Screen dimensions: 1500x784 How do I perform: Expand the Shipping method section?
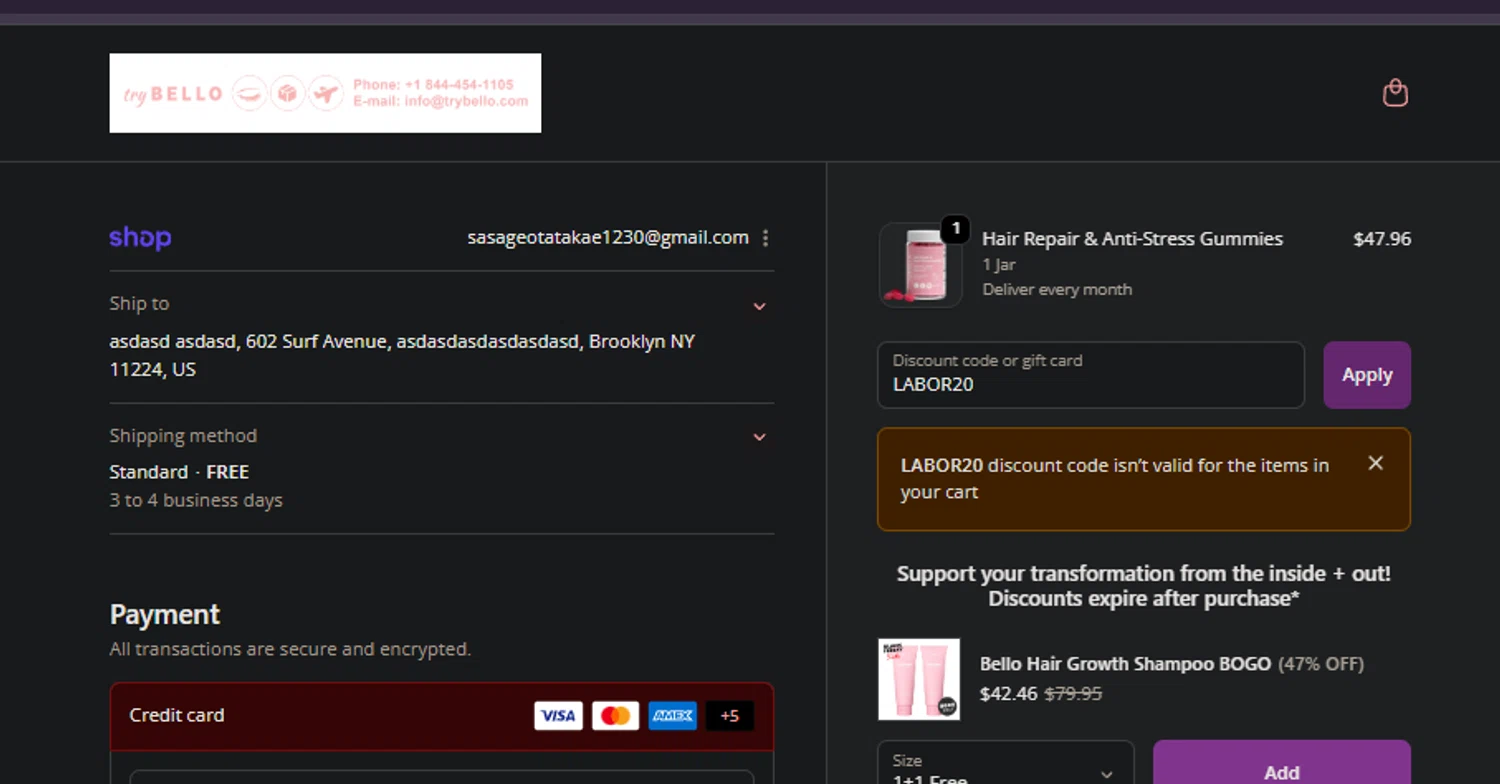pyautogui.click(x=759, y=437)
